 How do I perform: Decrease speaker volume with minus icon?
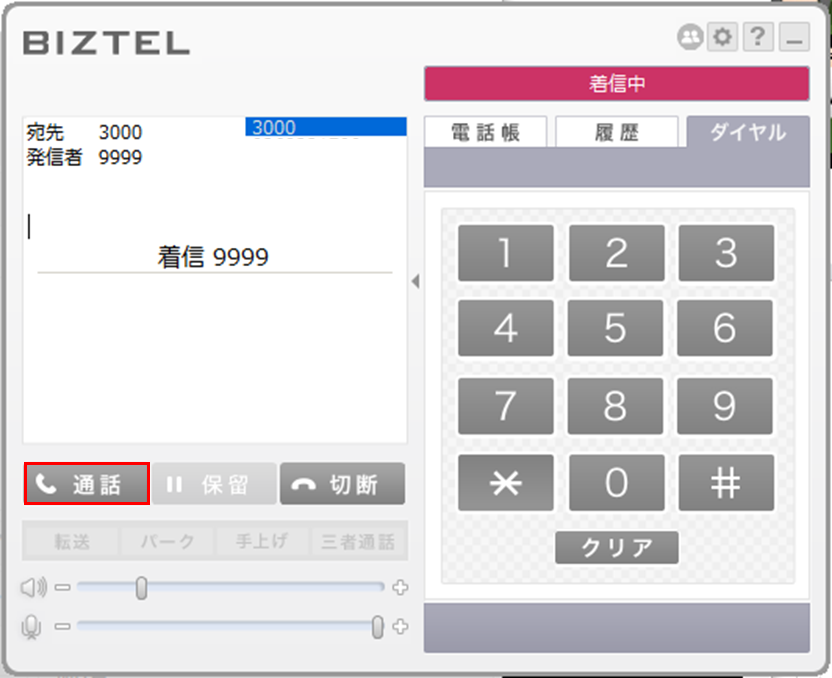point(63,587)
